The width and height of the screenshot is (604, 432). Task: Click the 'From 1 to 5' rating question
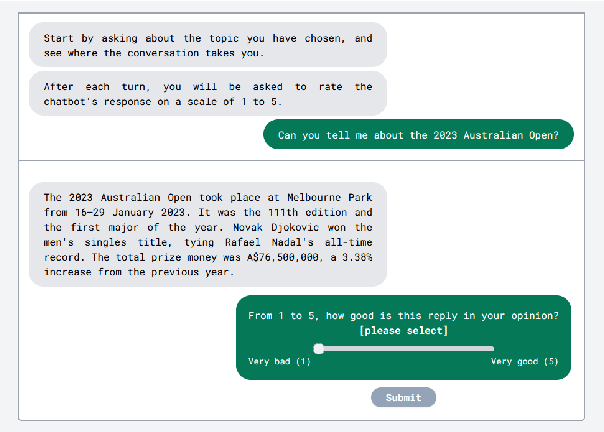pos(403,315)
